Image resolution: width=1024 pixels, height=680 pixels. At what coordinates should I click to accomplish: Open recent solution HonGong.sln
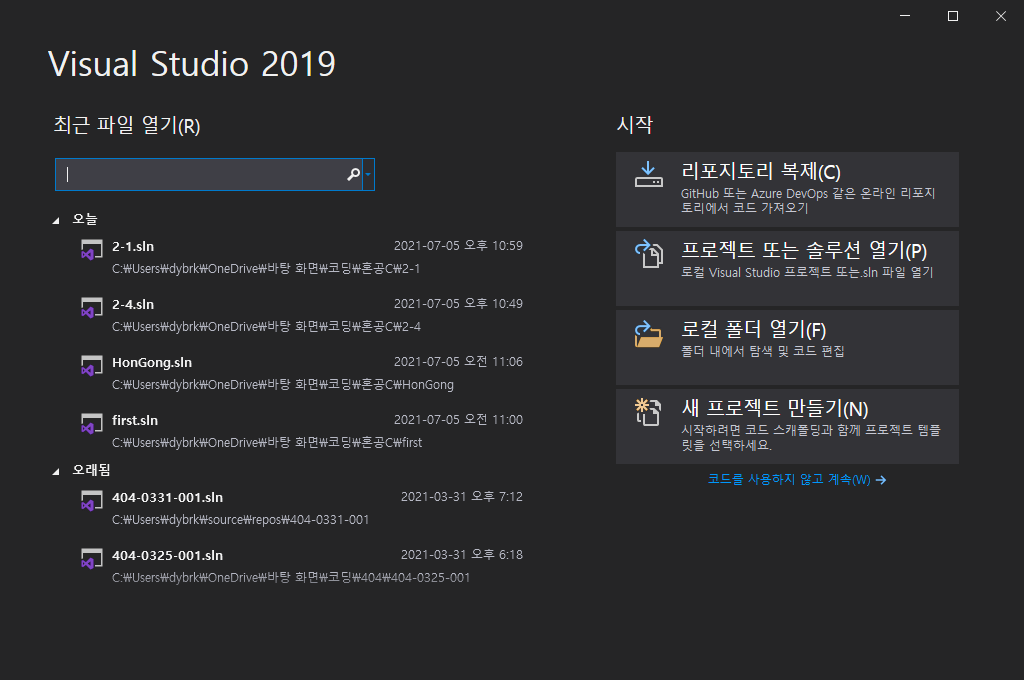click(x=300, y=373)
